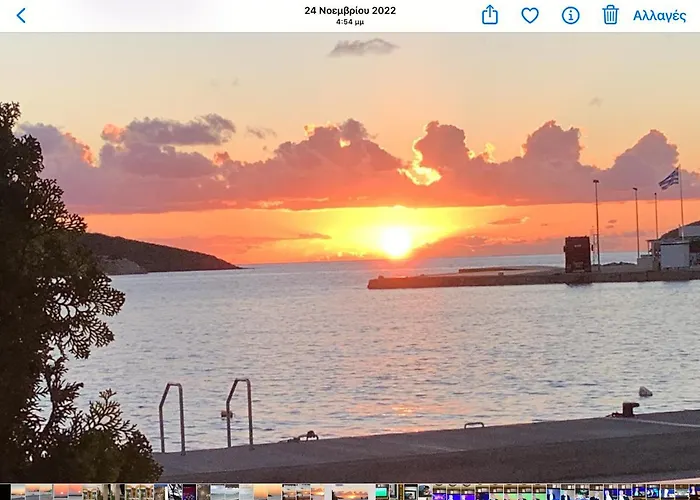The width and height of the screenshot is (700, 500).
Task: Open the share sheet for this photo
Action: pyautogui.click(x=489, y=15)
